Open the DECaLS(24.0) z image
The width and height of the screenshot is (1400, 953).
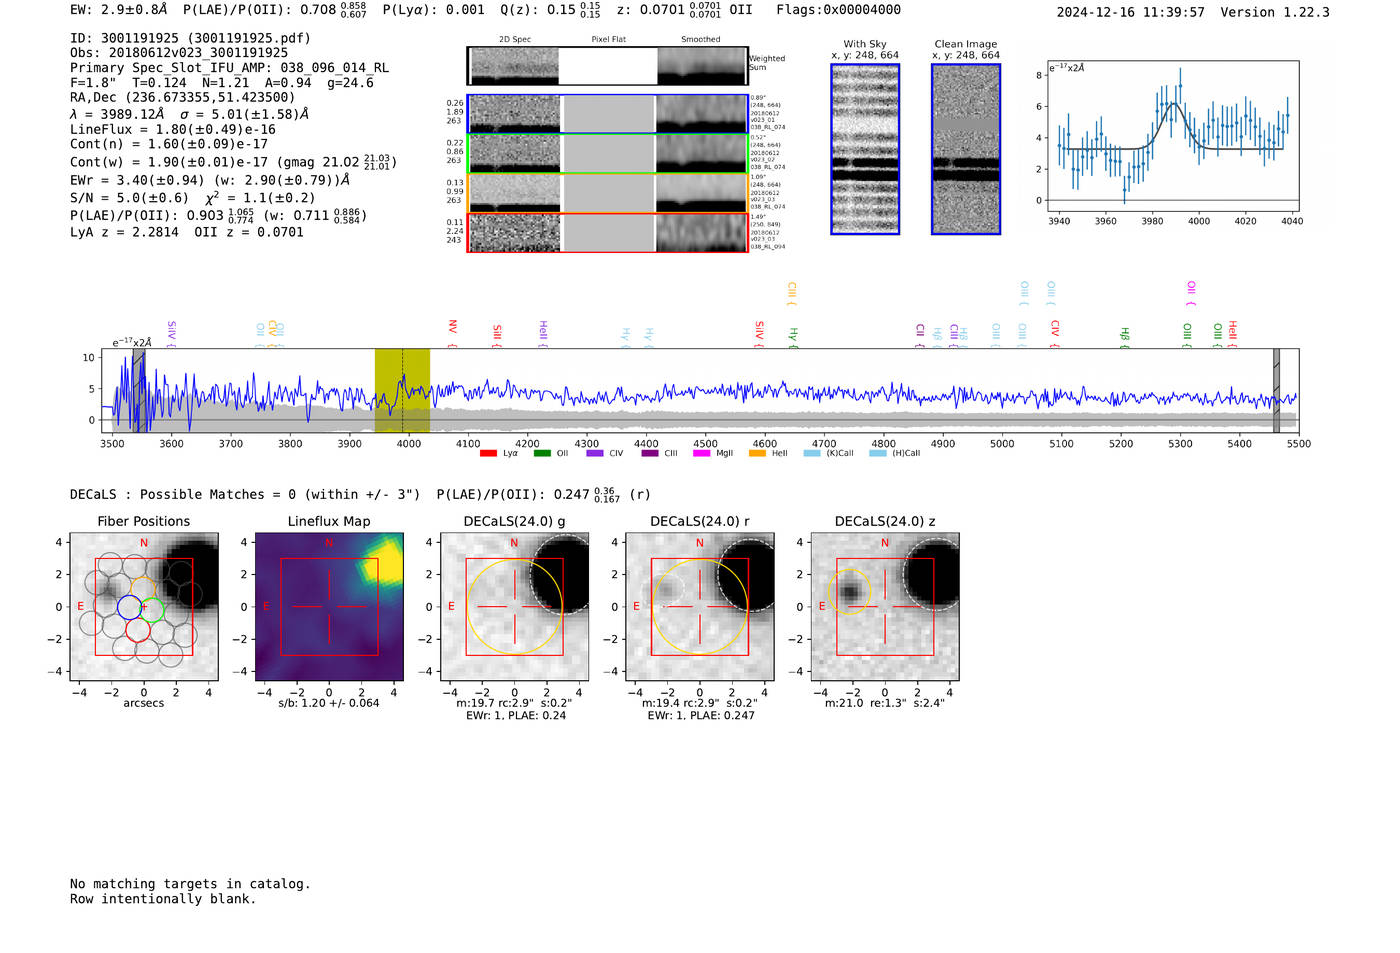coord(885,606)
